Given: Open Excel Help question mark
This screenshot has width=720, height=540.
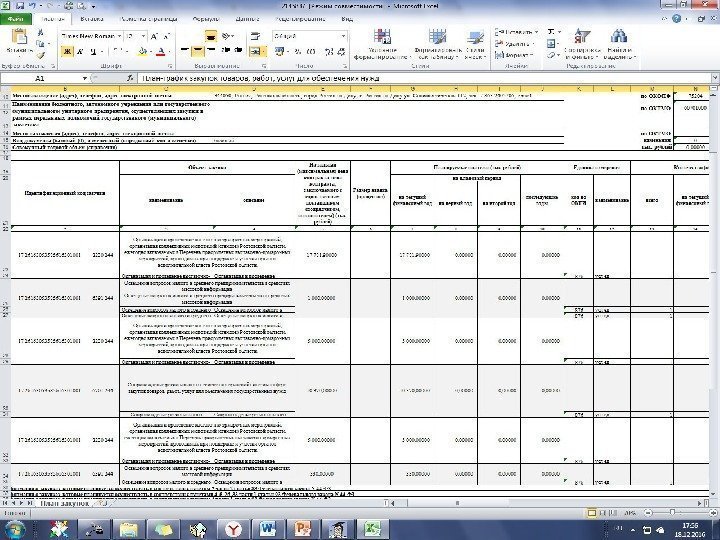Looking at the screenshot, I should pos(676,19).
